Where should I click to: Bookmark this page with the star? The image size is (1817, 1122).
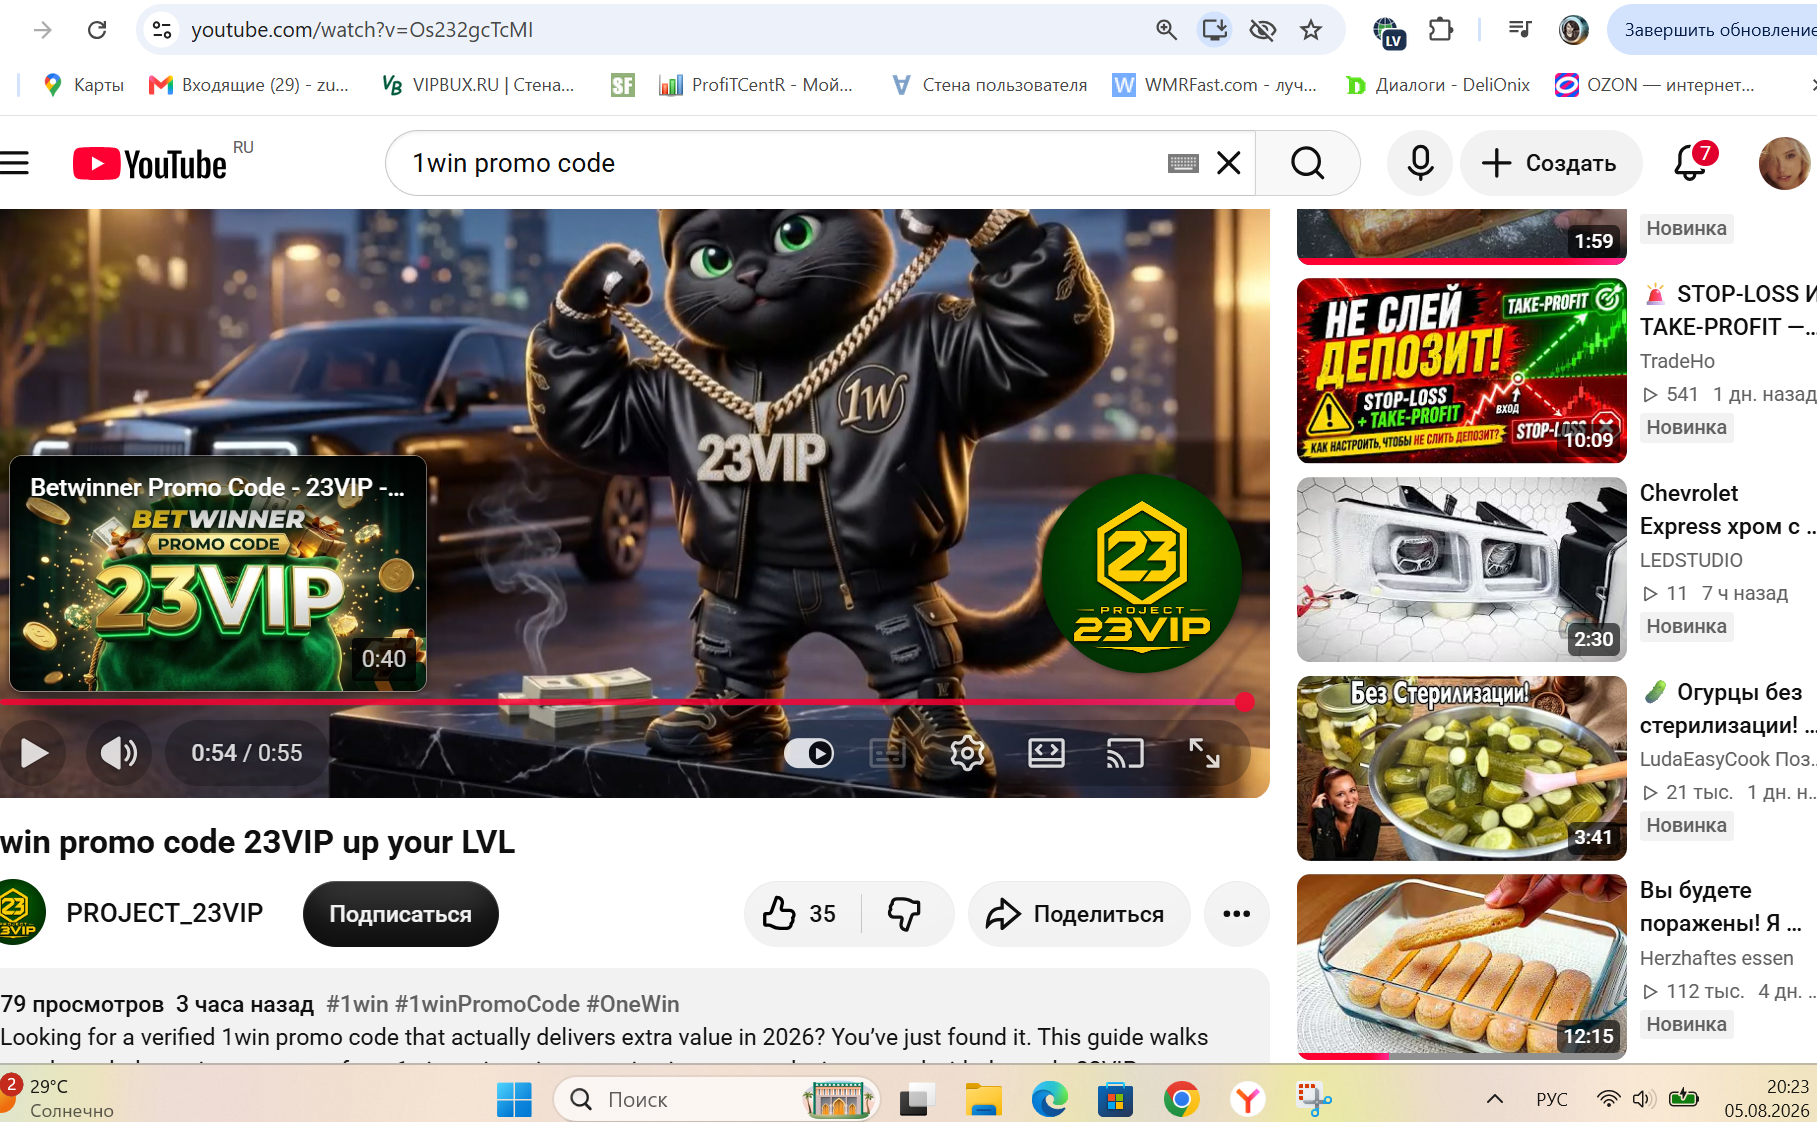[1310, 30]
